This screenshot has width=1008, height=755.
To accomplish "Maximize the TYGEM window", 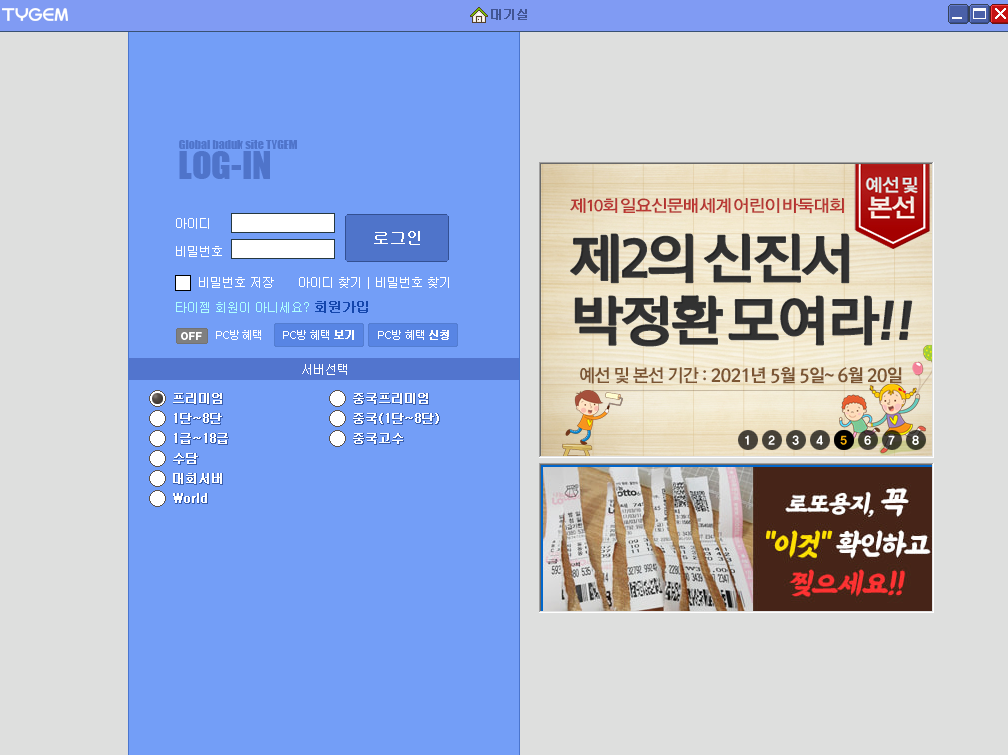I will [x=979, y=14].
